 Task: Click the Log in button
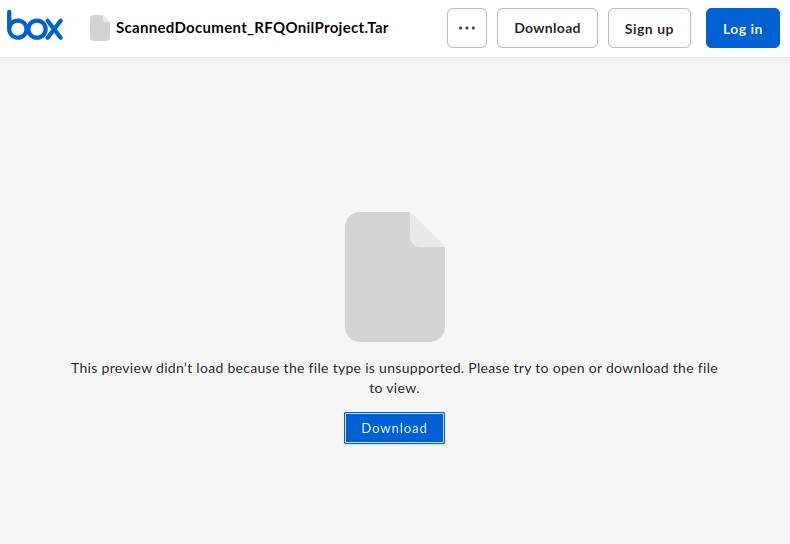coord(743,28)
